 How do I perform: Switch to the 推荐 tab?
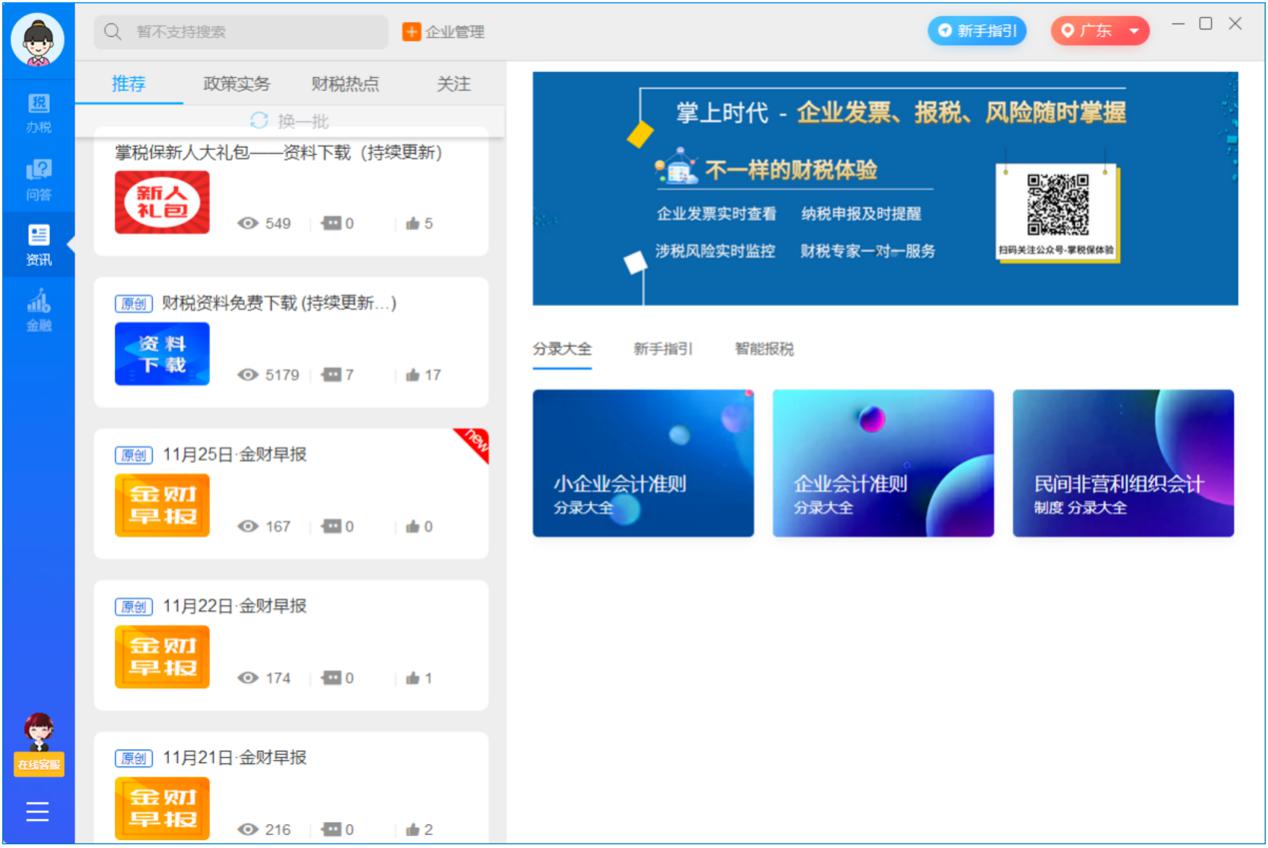[x=129, y=84]
